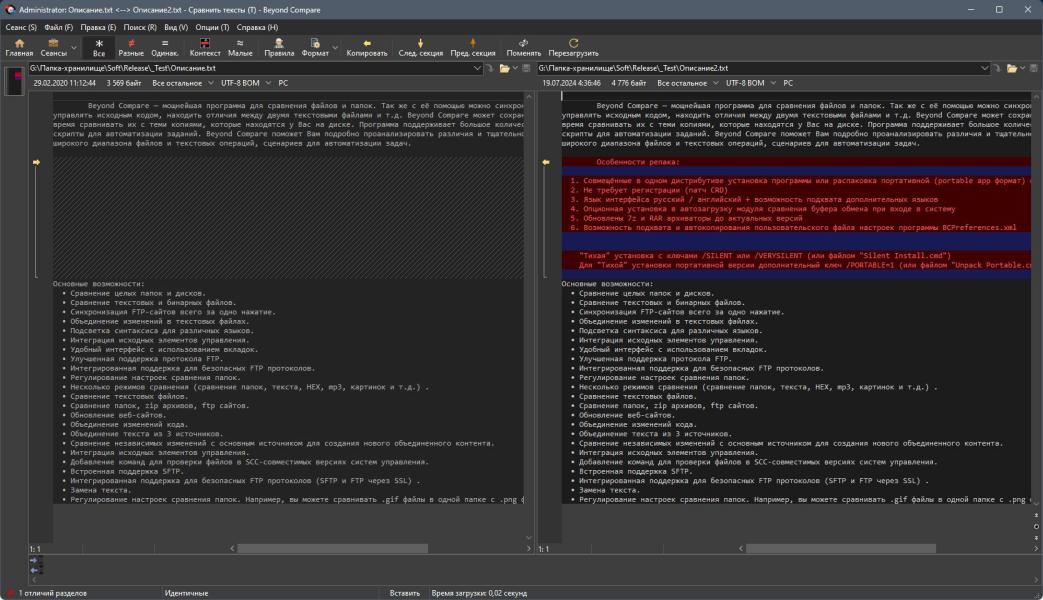Toggle the Контекст display option
The image size is (1043, 600).
(x=205, y=47)
